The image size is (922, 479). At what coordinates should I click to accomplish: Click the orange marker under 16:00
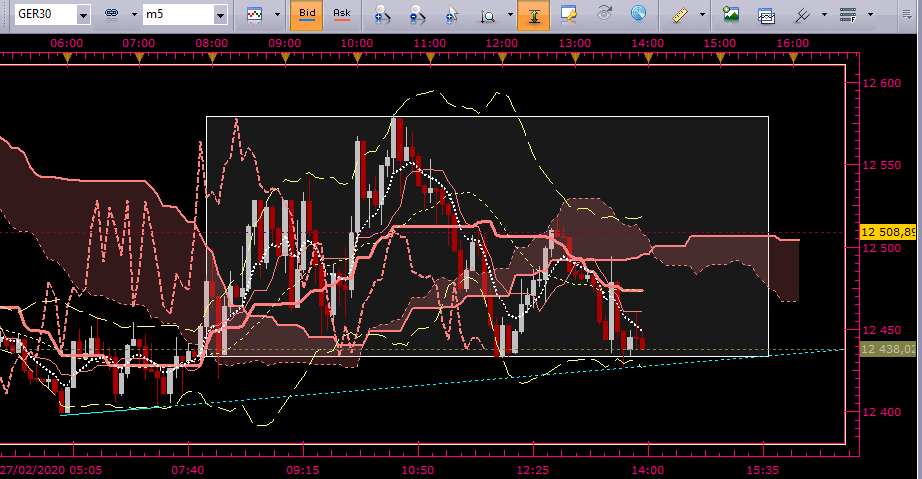point(793,58)
